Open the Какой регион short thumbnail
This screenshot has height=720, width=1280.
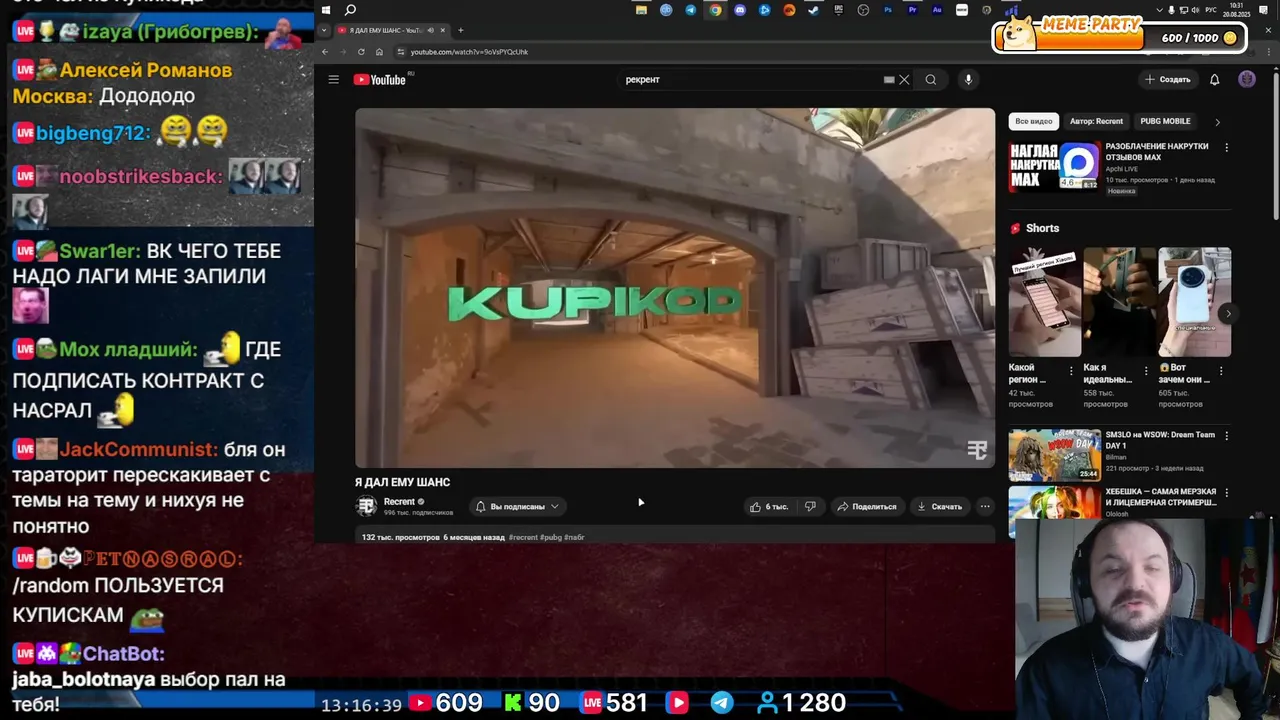(1044, 302)
